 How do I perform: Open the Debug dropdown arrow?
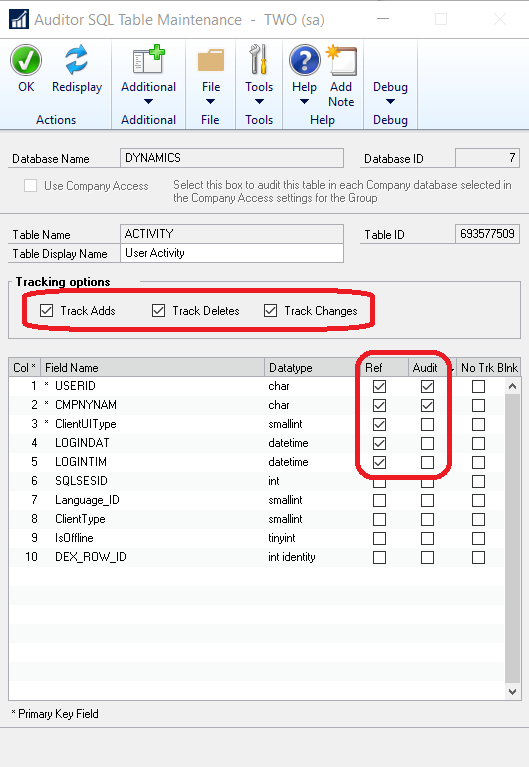pos(390,102)
